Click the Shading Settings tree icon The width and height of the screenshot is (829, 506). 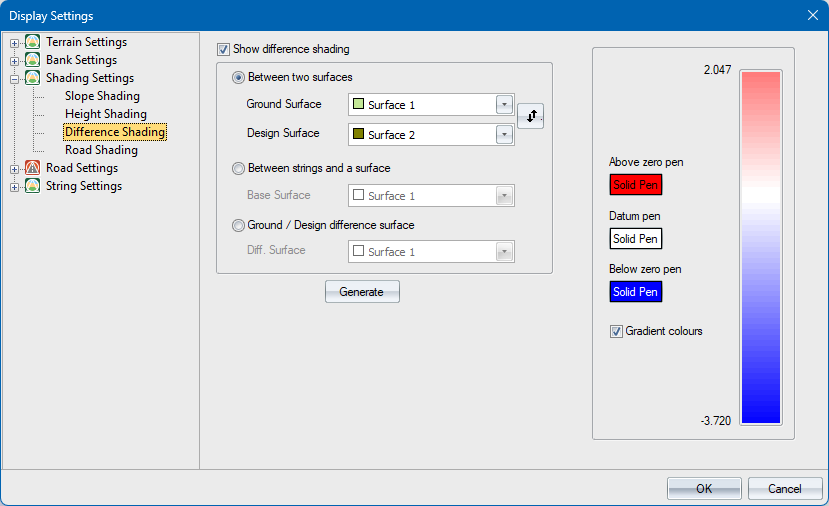pyautogui.click(x=33, y=78)
